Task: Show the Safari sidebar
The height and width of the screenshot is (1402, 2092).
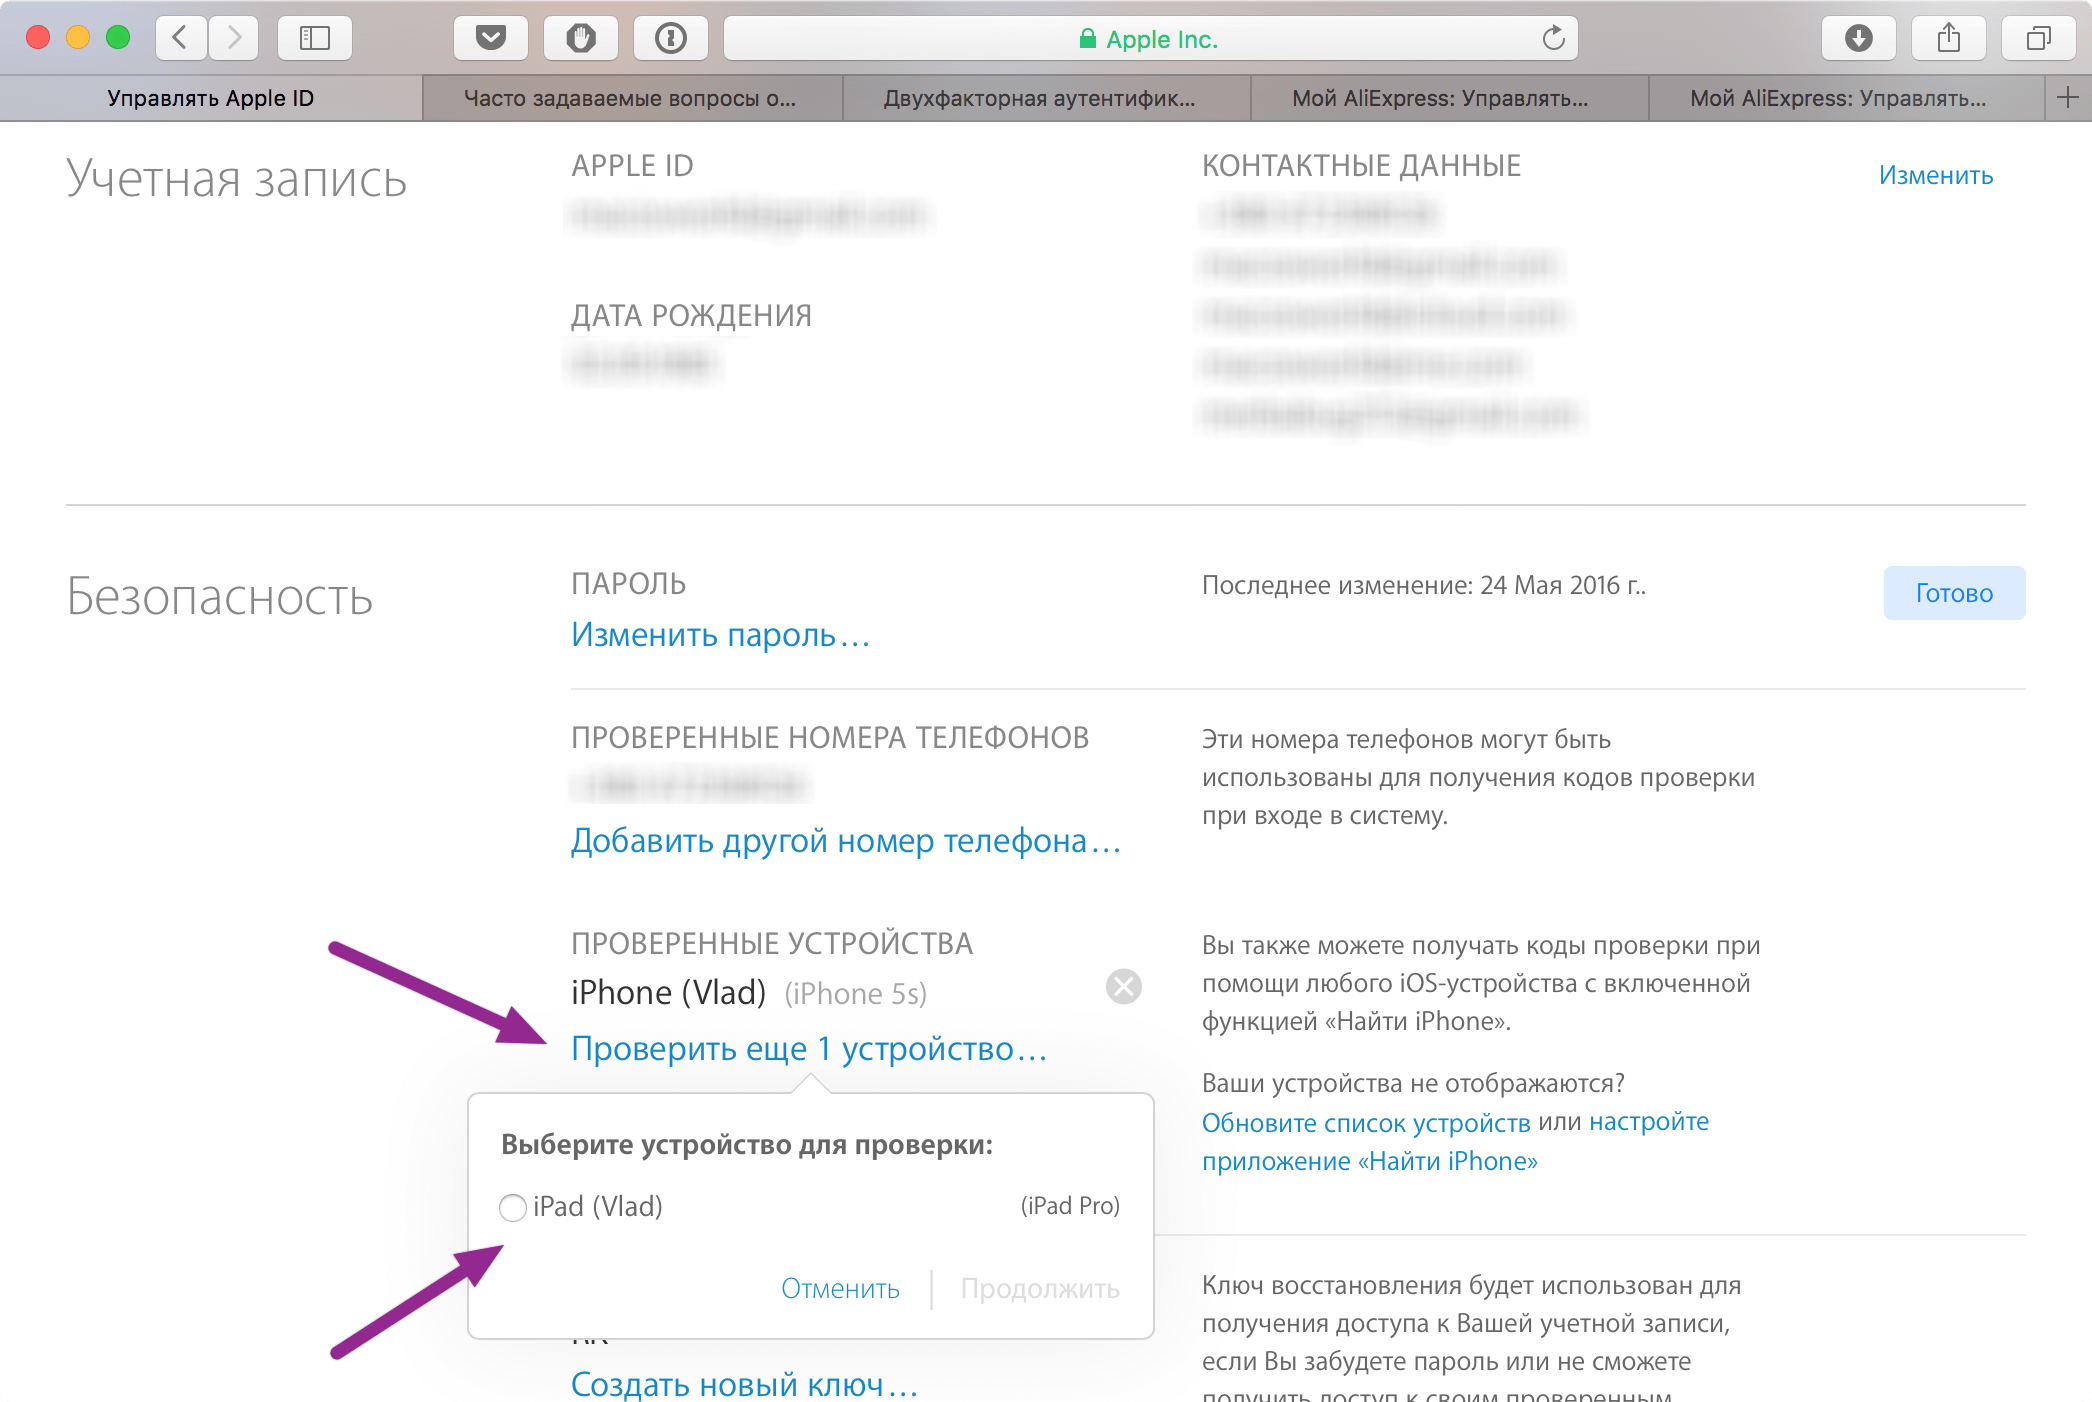Action: tap(315, 38)
